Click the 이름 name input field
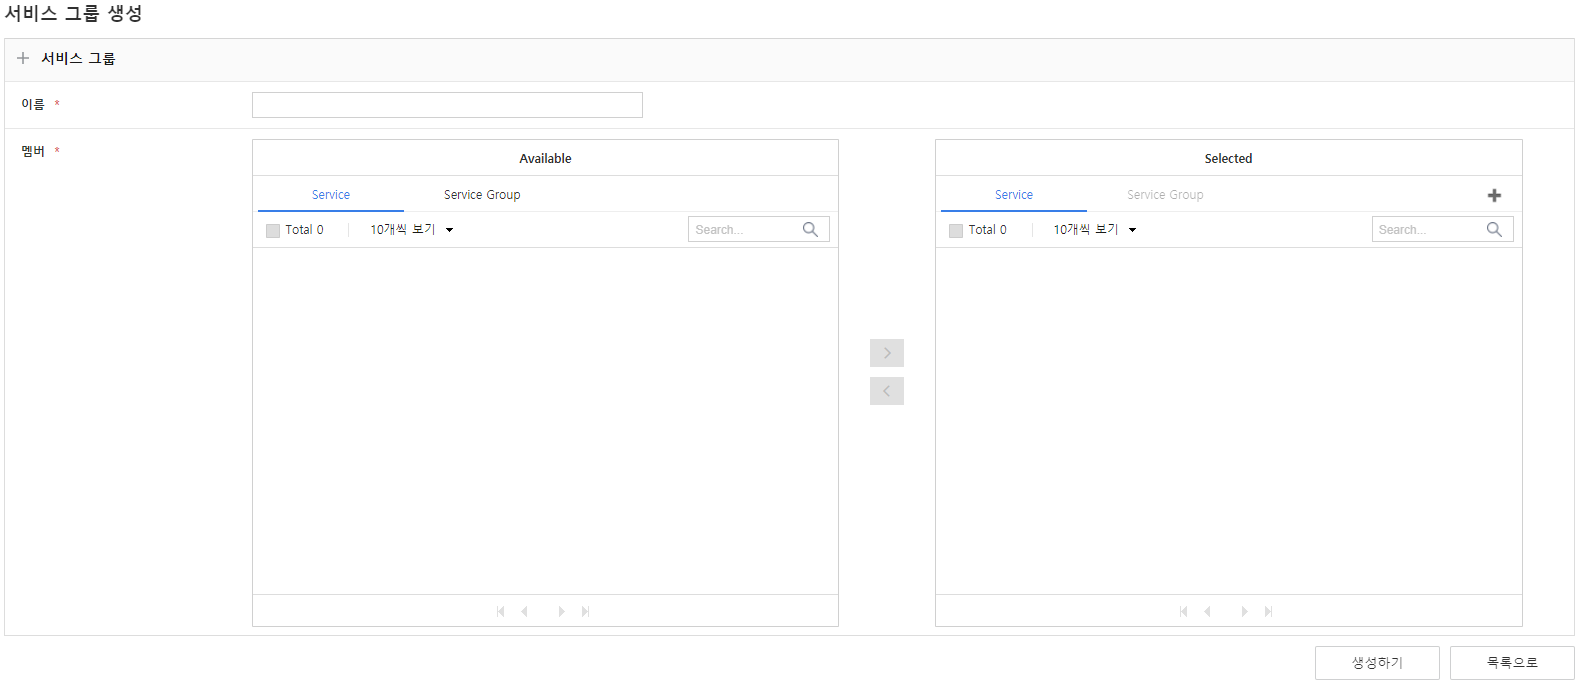Screen dimensions: 1577x683 (447, 105)
